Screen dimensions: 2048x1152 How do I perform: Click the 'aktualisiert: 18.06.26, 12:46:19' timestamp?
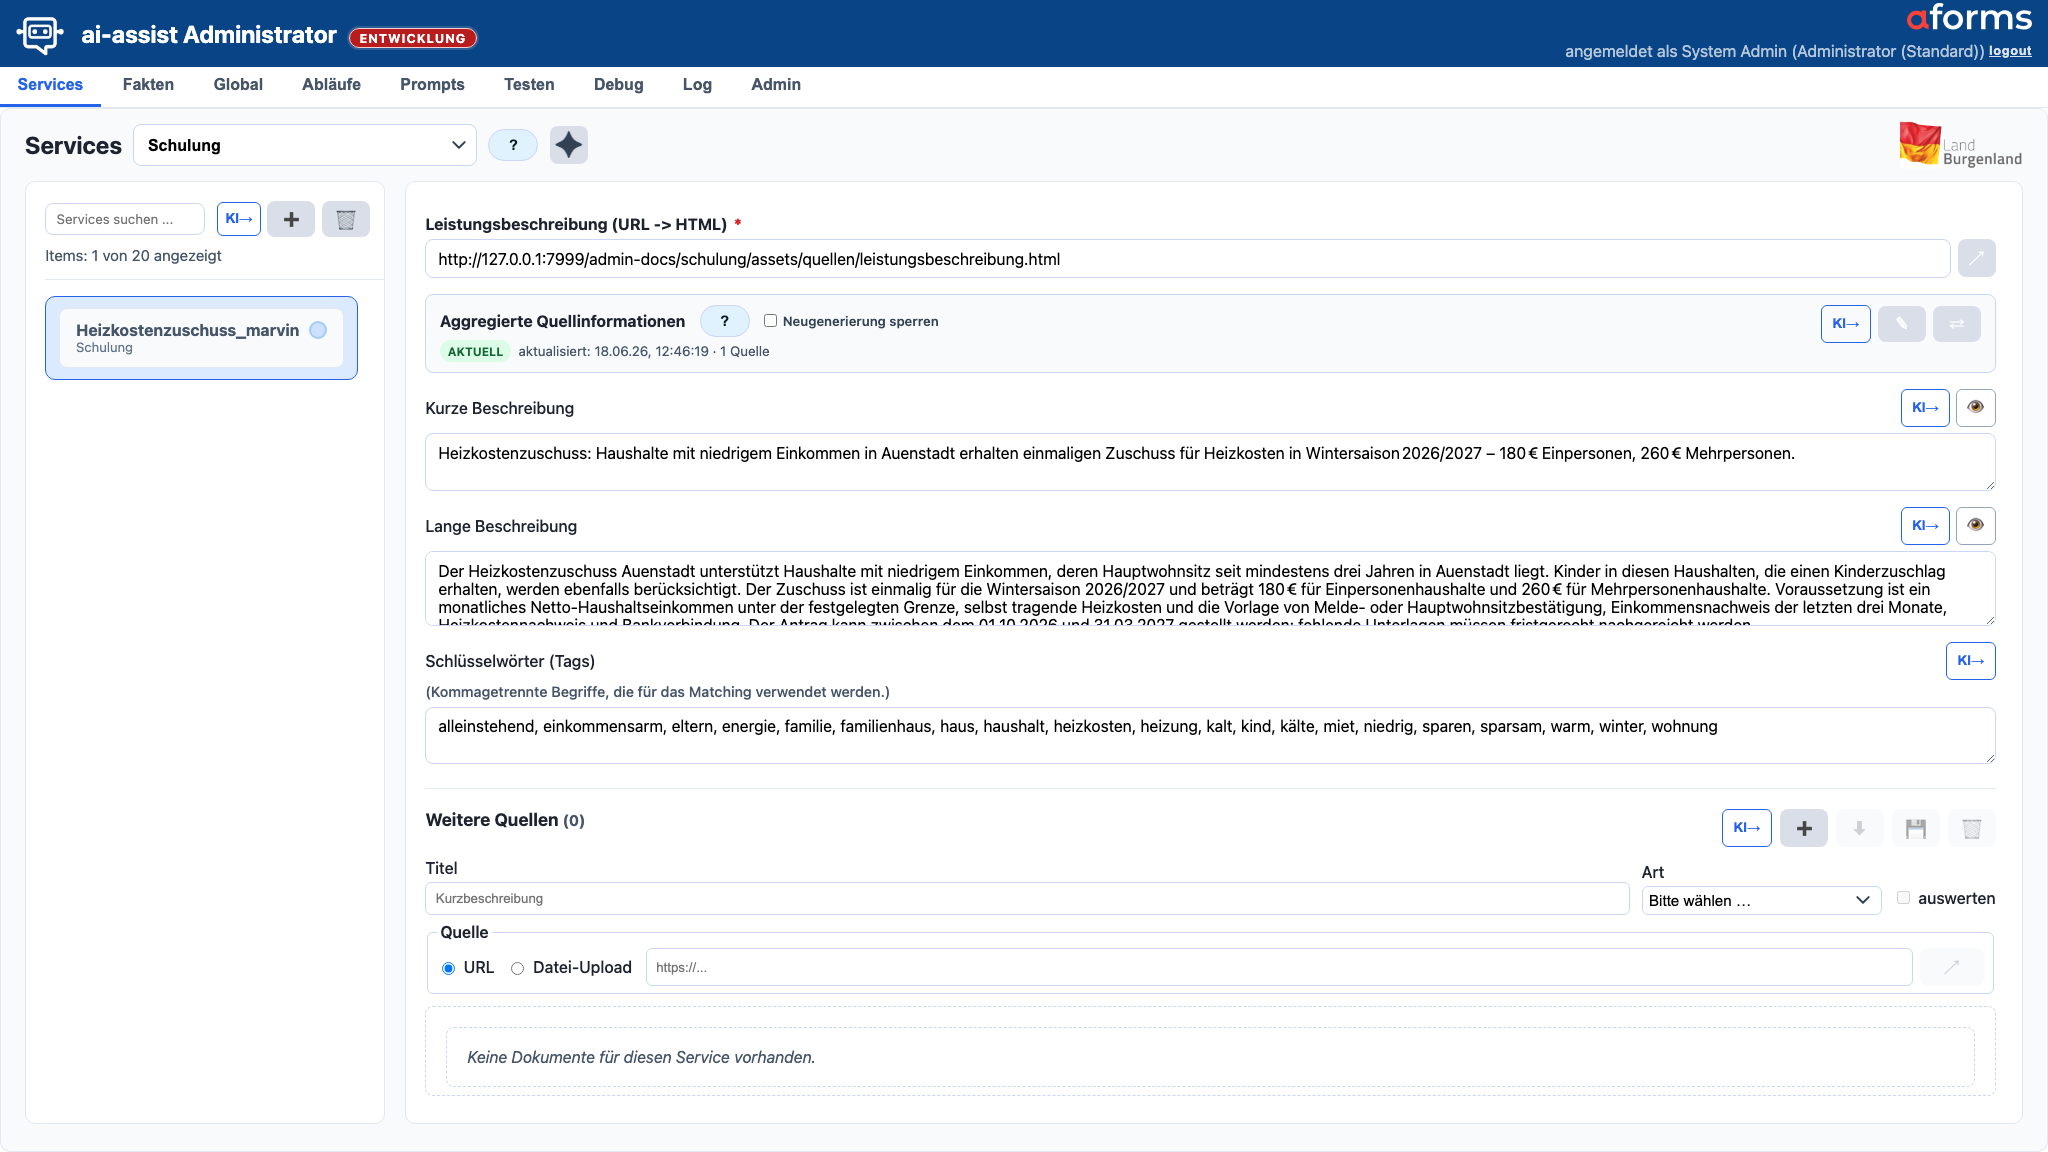pos(613,351)
